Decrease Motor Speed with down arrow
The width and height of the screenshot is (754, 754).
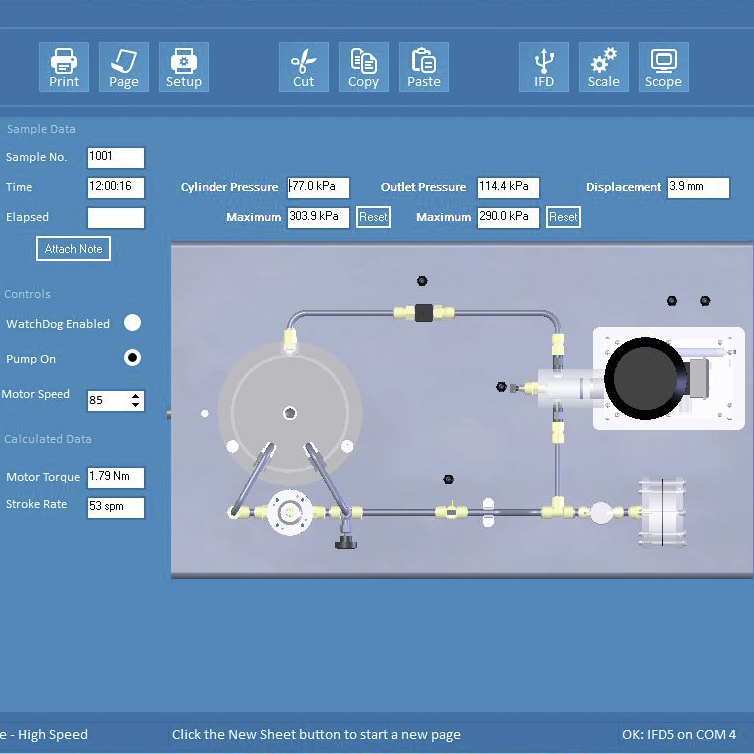coord(136,406)
